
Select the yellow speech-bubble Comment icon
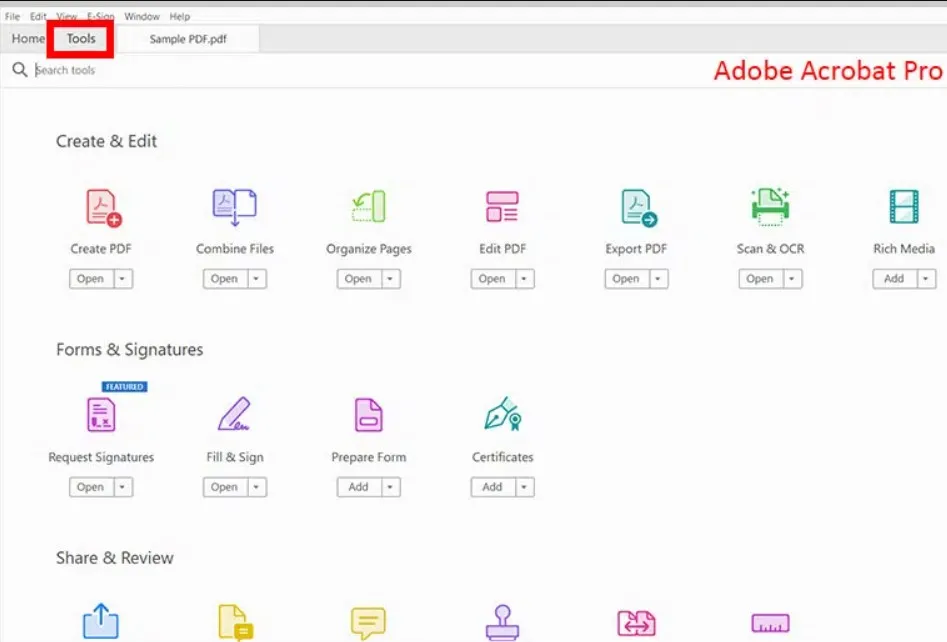click(368, 623)
